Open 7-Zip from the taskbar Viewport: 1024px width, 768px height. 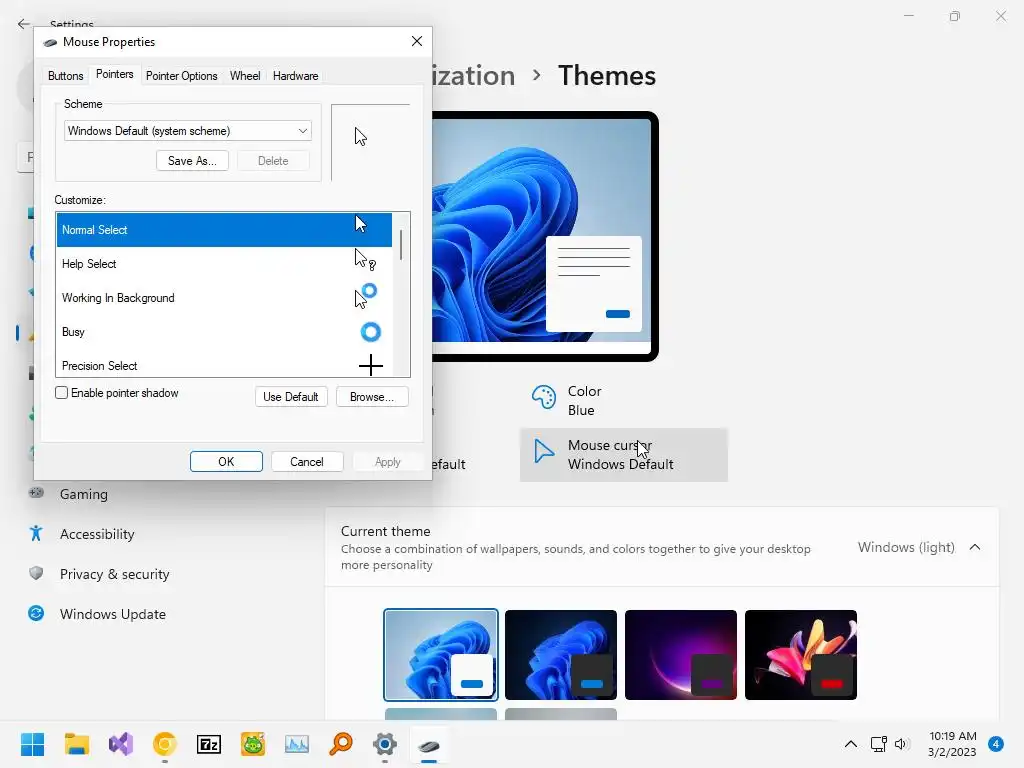click(x=209, y=744)
